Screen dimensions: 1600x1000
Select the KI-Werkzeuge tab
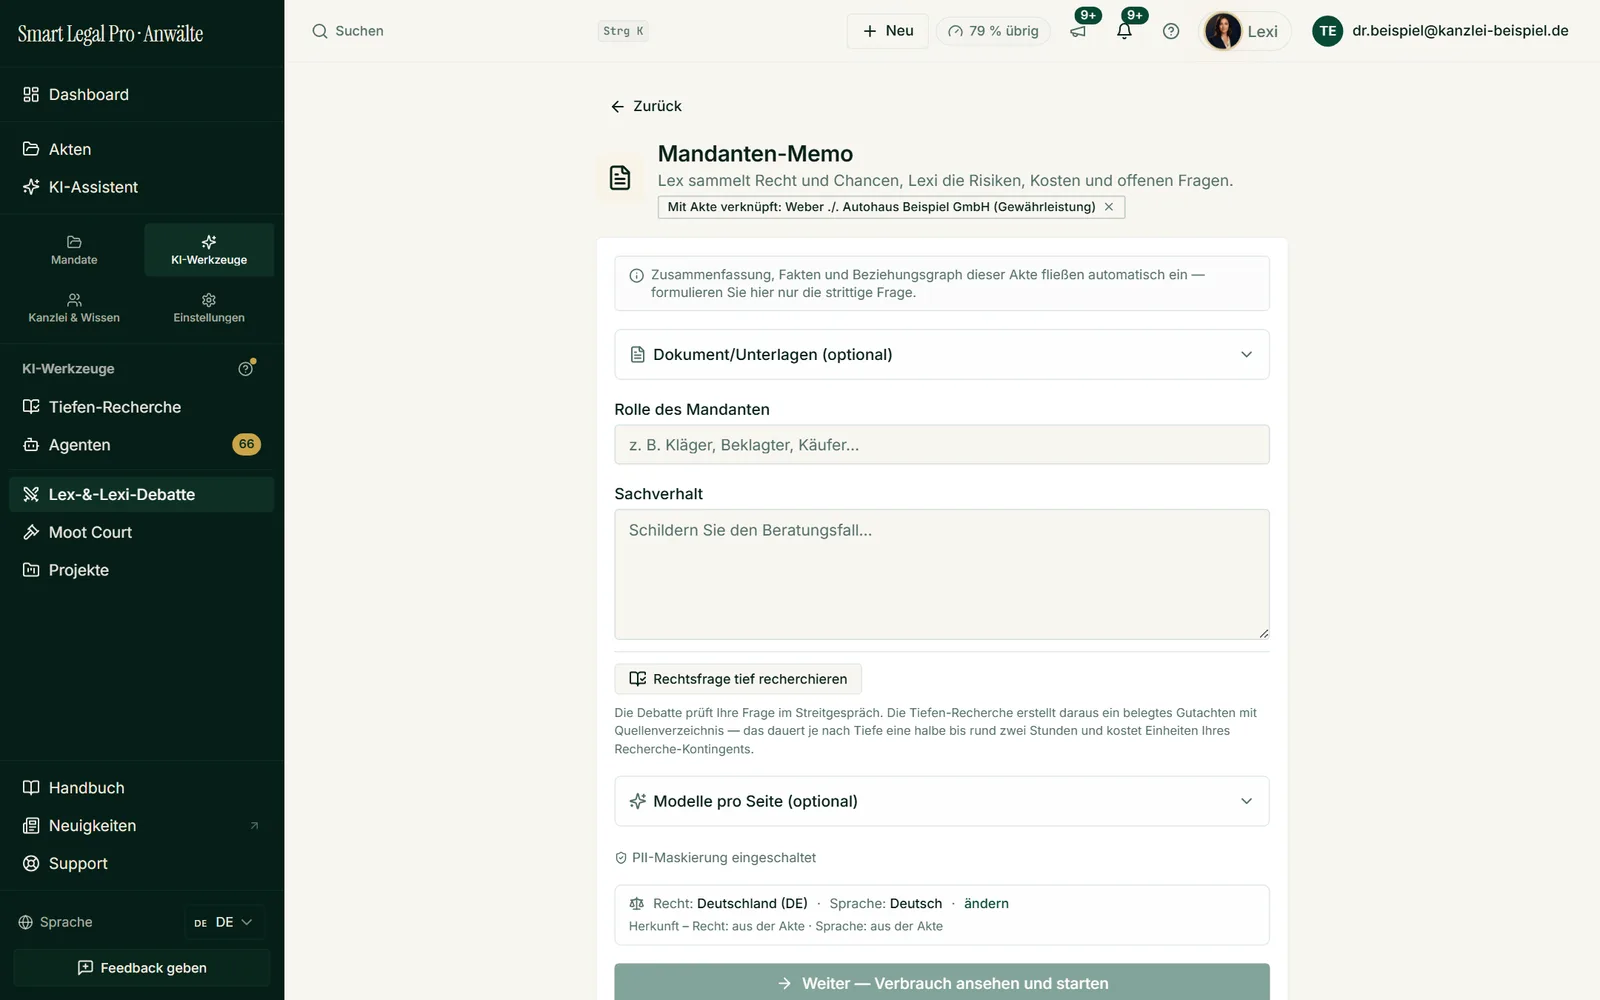pos(209,250)
